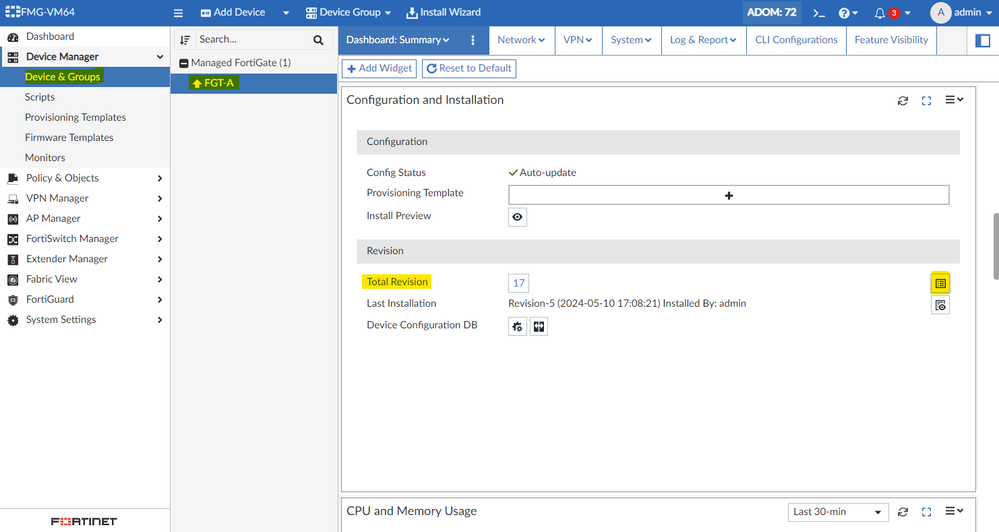The image size is (999, 532).
Task: Open the Revision History list icon
Action: [x=940, y=283]
